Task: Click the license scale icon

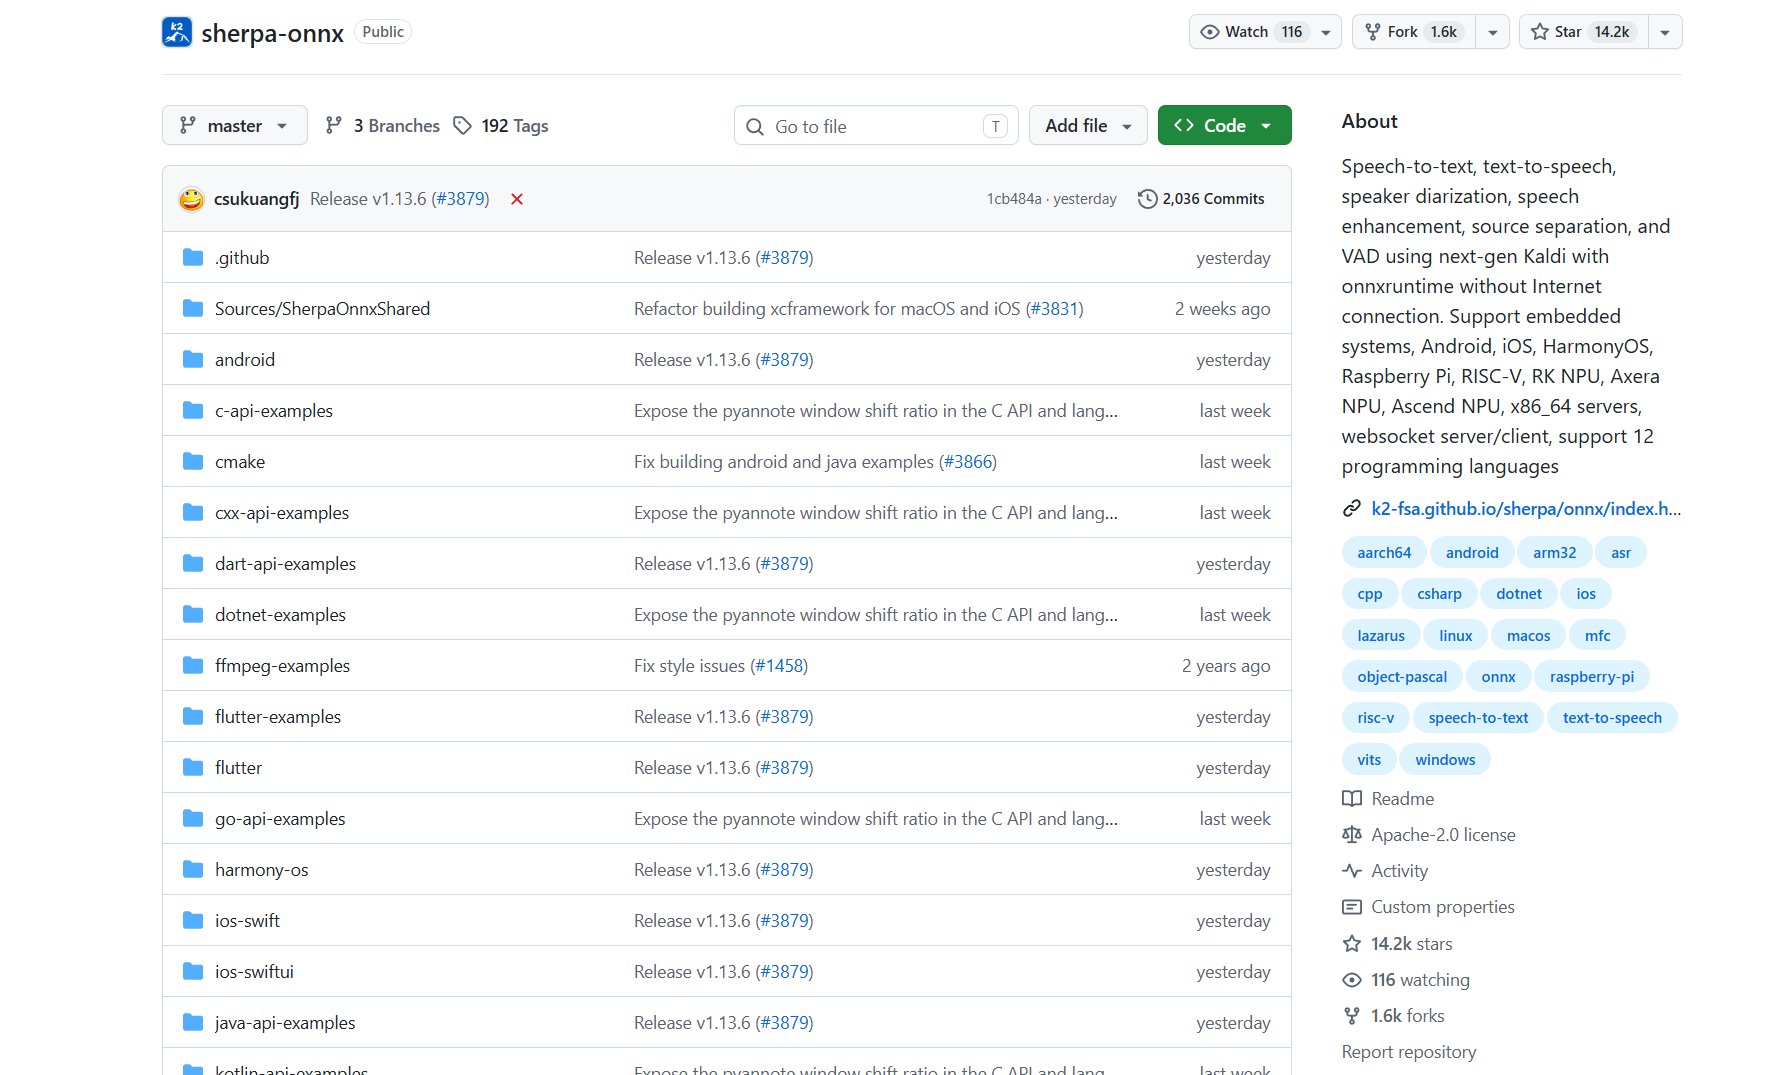Action: coord(1352,835)
